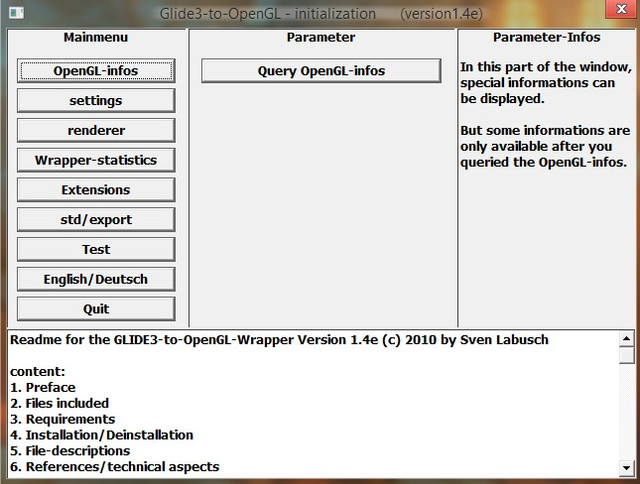640x484 pixels.
Task: Click the std/export button
Action: pyautogui.click(x=96, y=220)
